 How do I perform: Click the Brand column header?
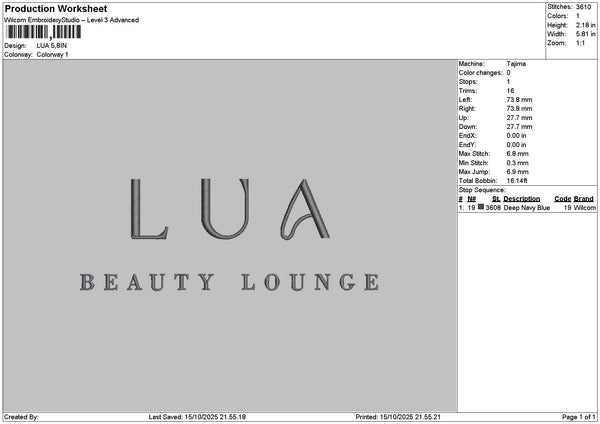tap(584, 199)
